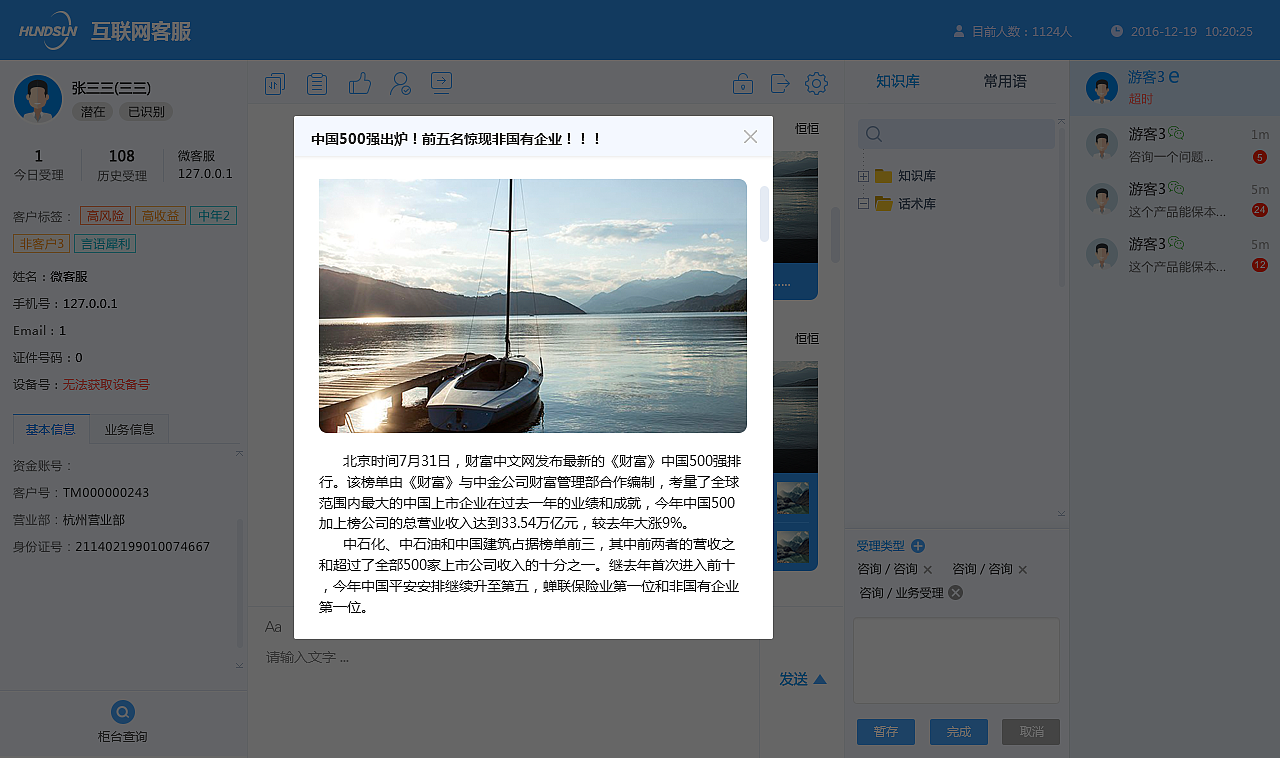Switch to the 业务信息 tab
The height and width of the screenshot is (758, 1280).
129,428
